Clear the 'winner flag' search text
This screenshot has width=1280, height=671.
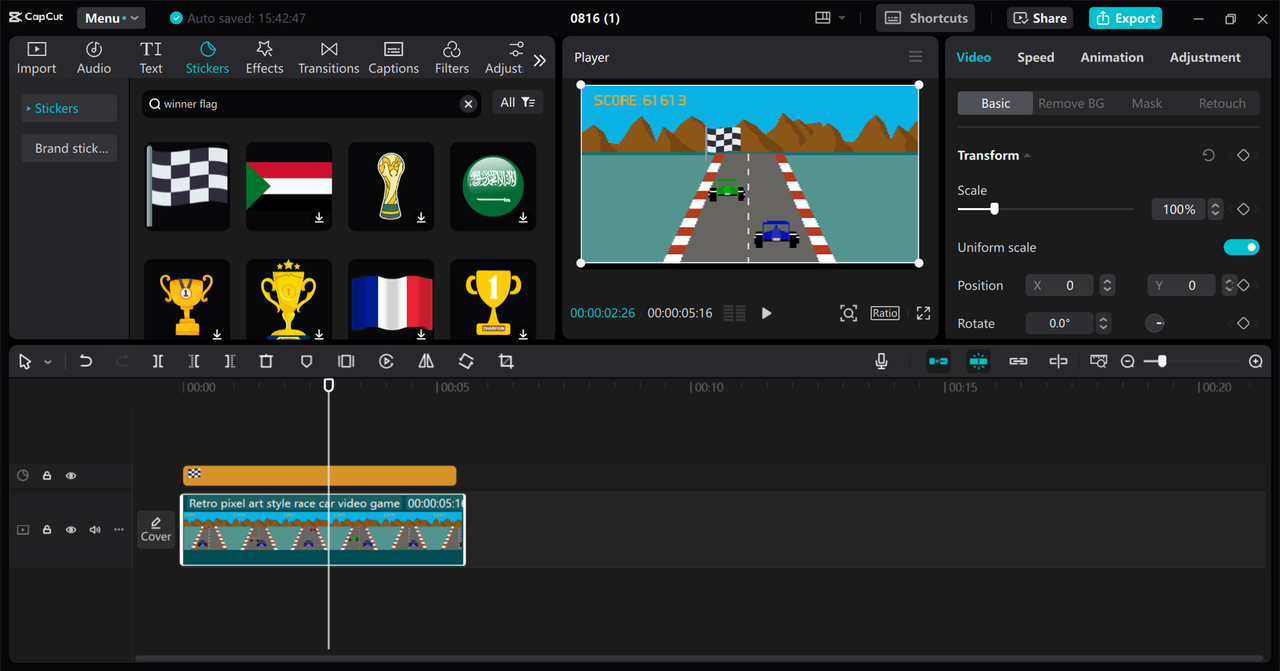click(467, 103)
